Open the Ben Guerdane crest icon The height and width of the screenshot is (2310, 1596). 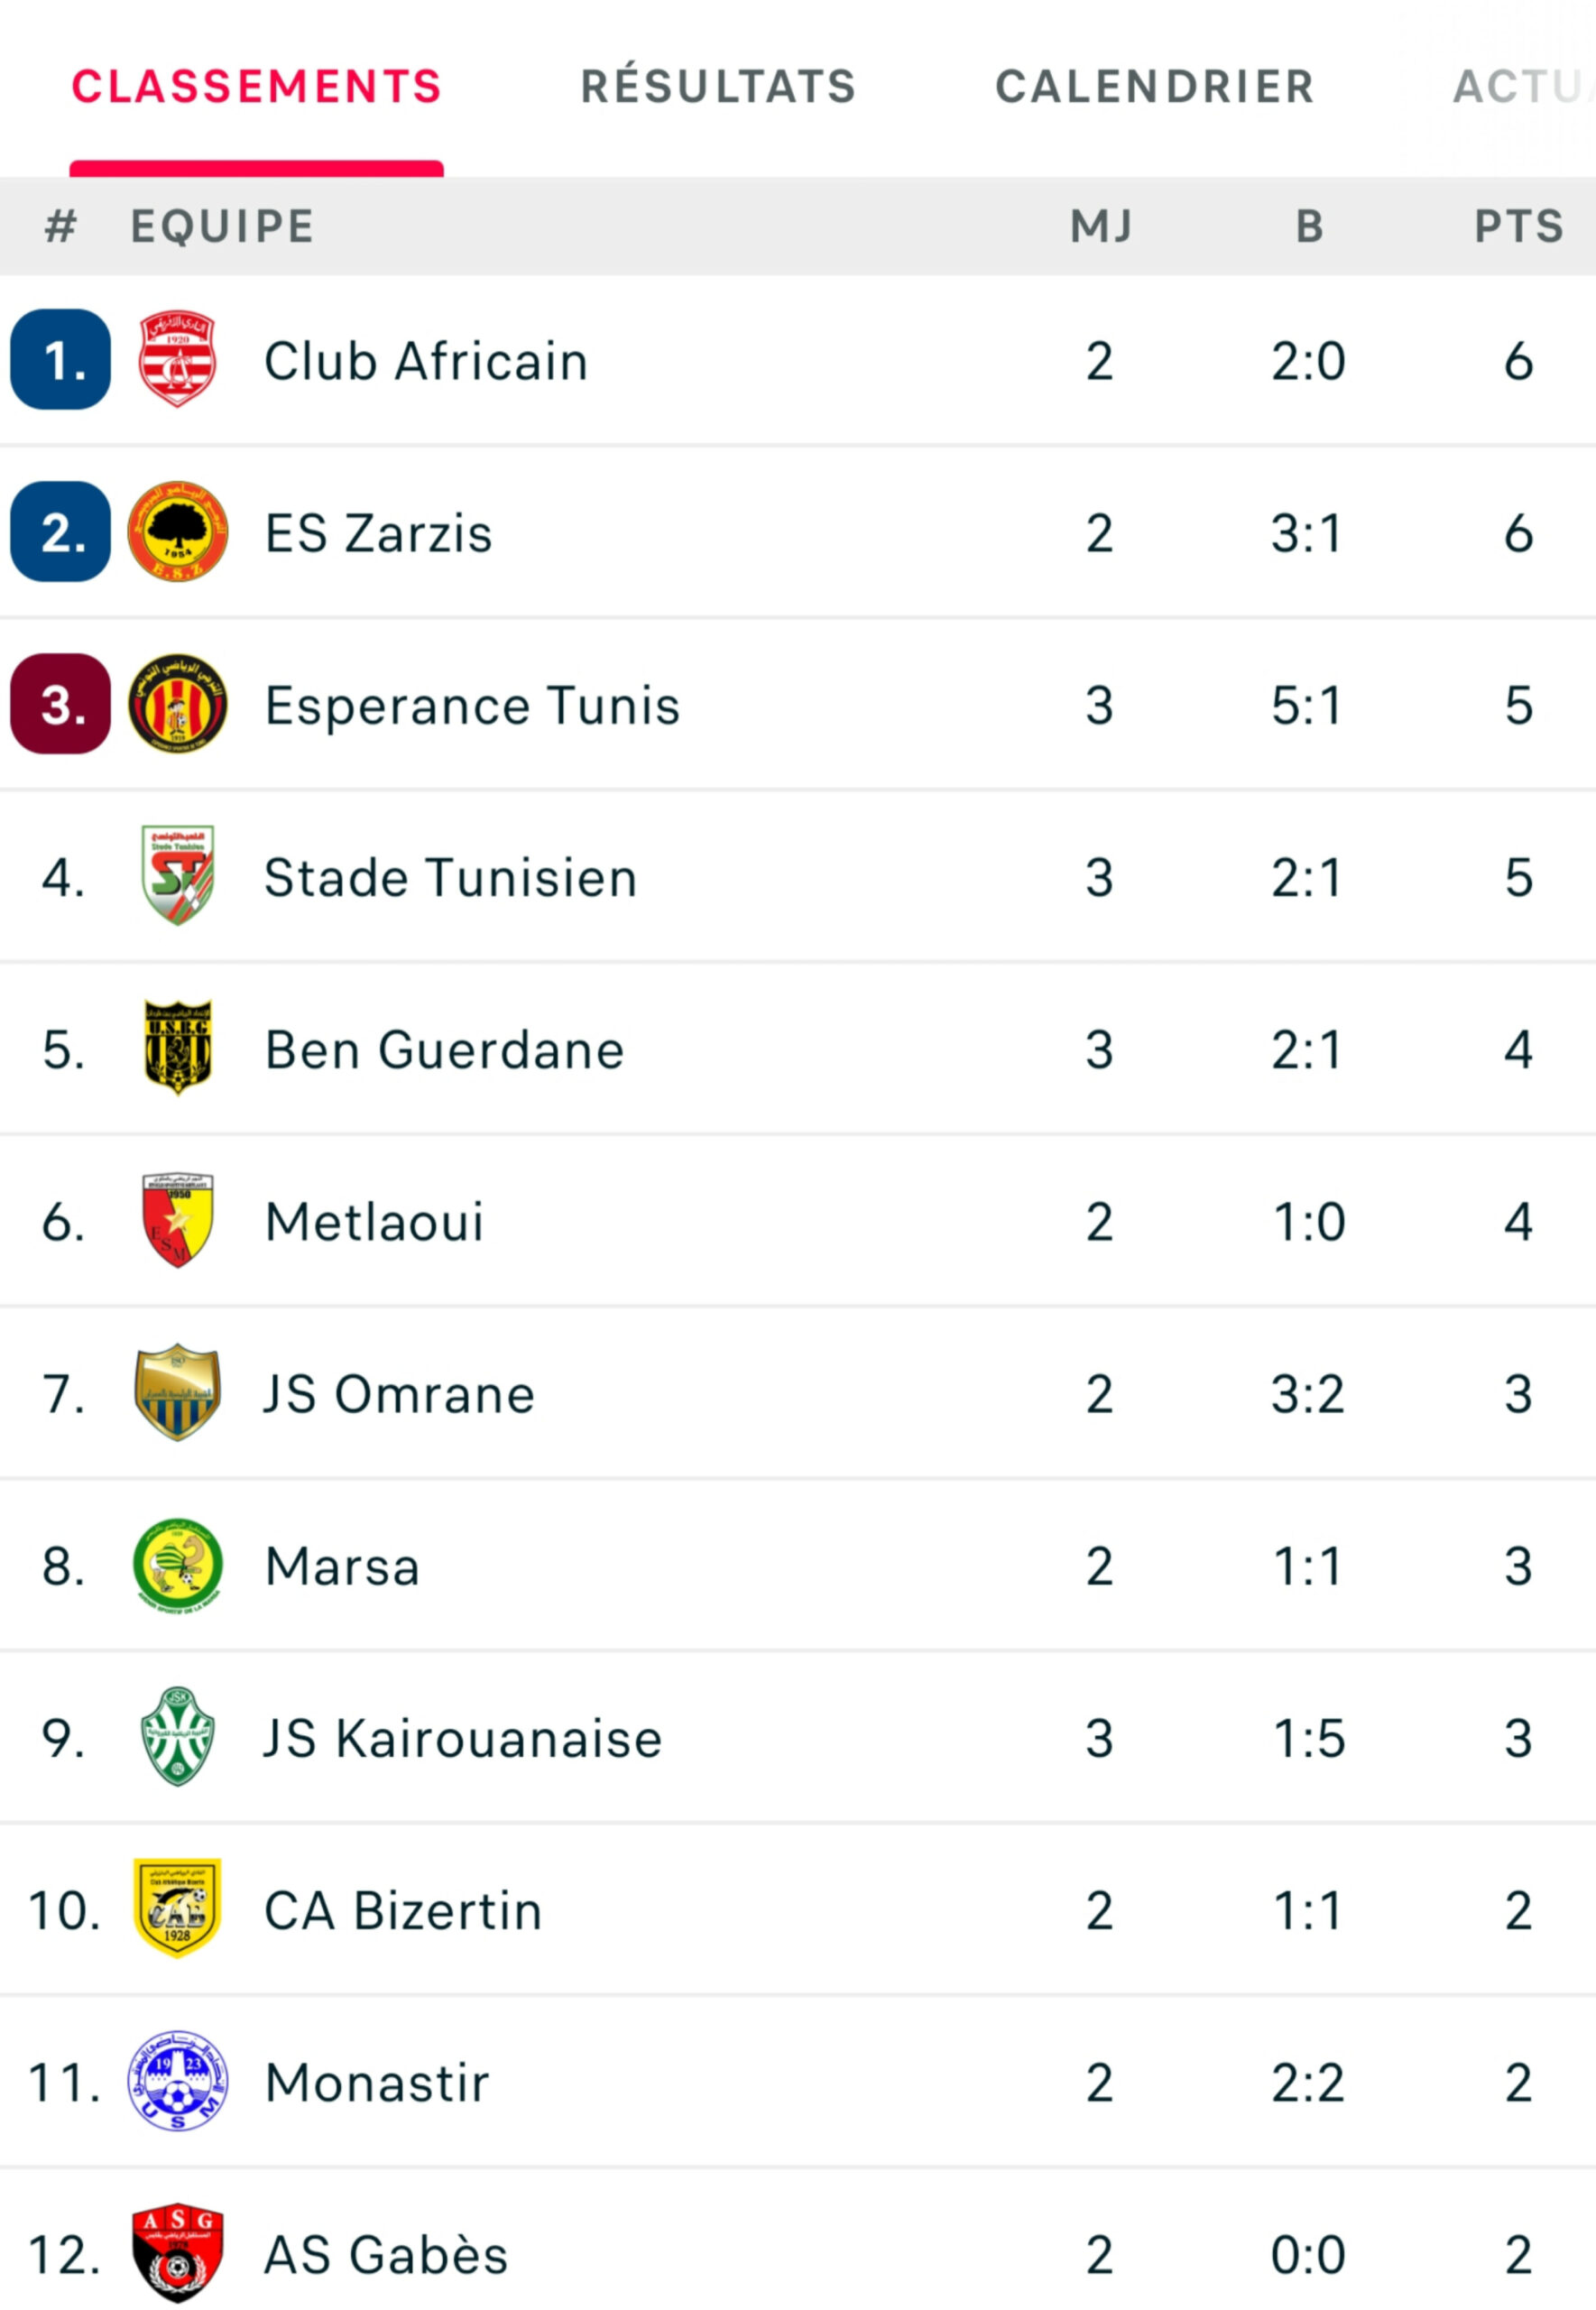click(177, 1047)
